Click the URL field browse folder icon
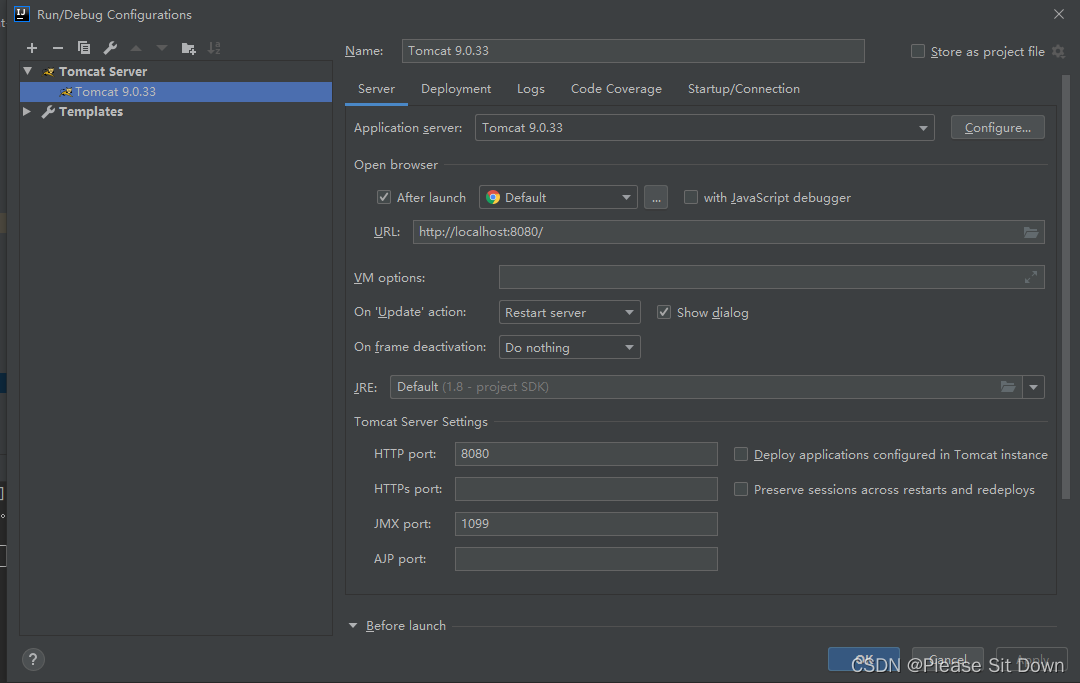This screenshot has height=683, width=1080. [1030, 232]
